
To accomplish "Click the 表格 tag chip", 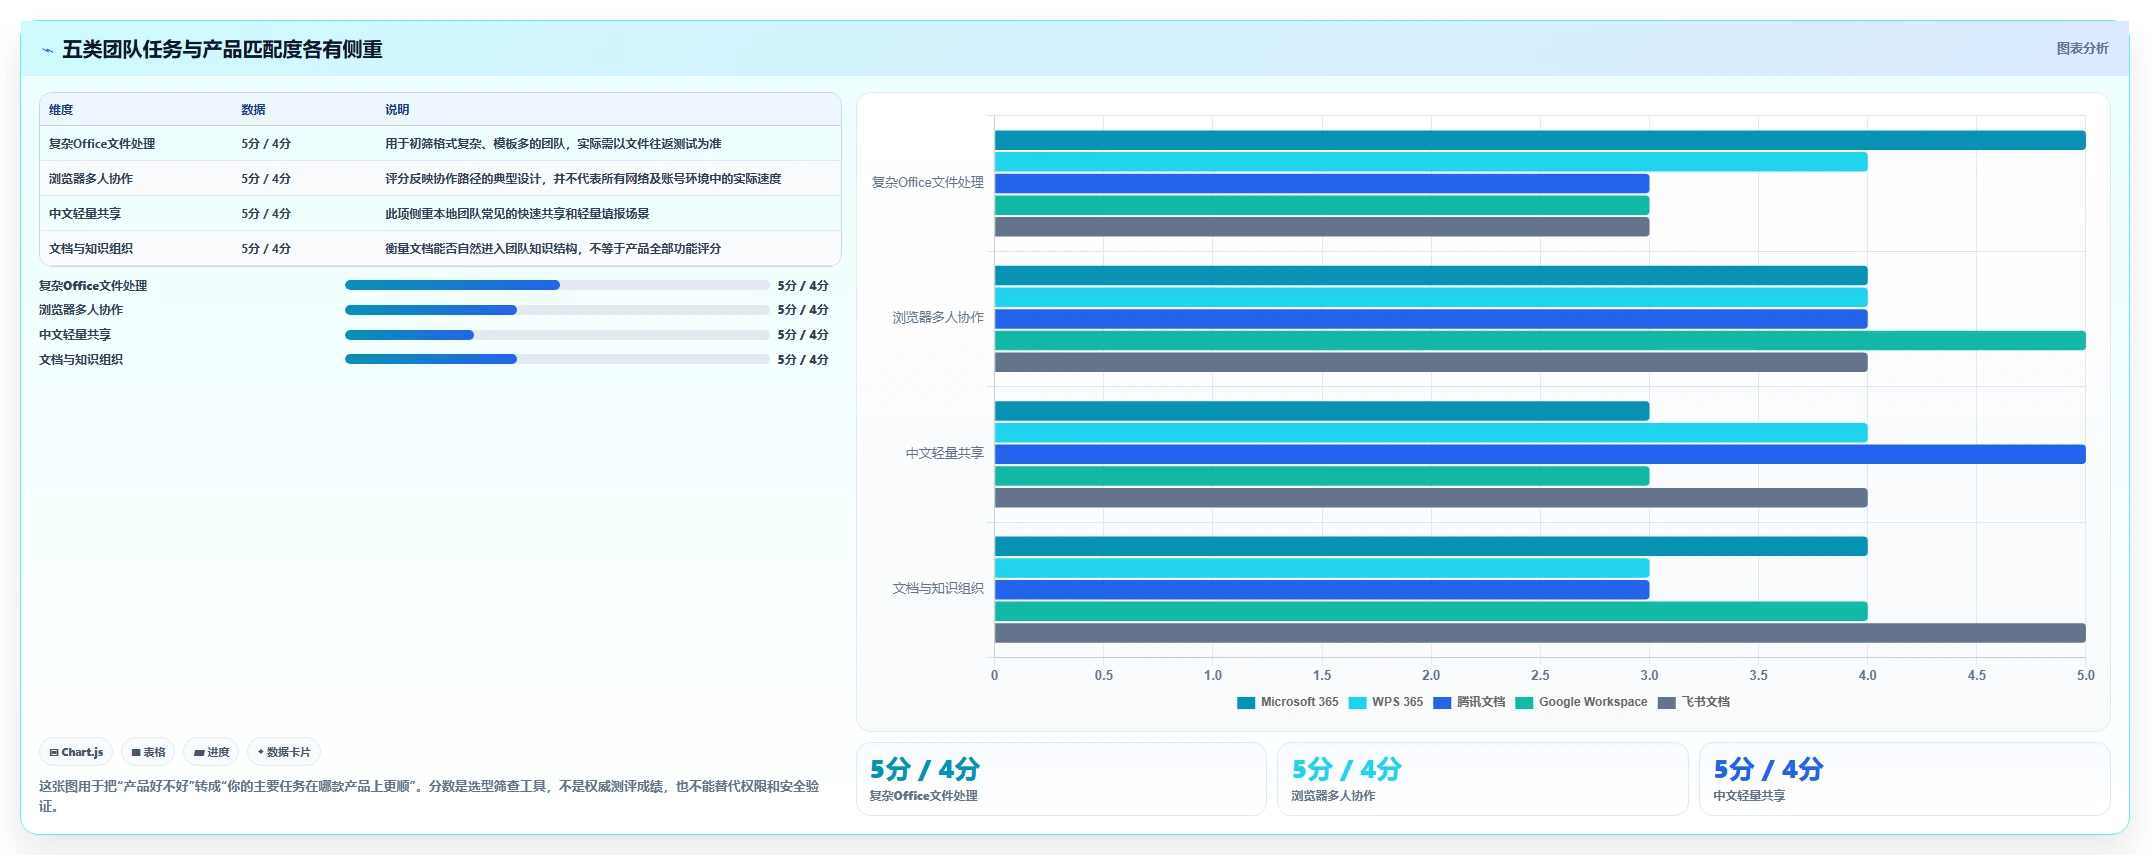I will point(148,752).
